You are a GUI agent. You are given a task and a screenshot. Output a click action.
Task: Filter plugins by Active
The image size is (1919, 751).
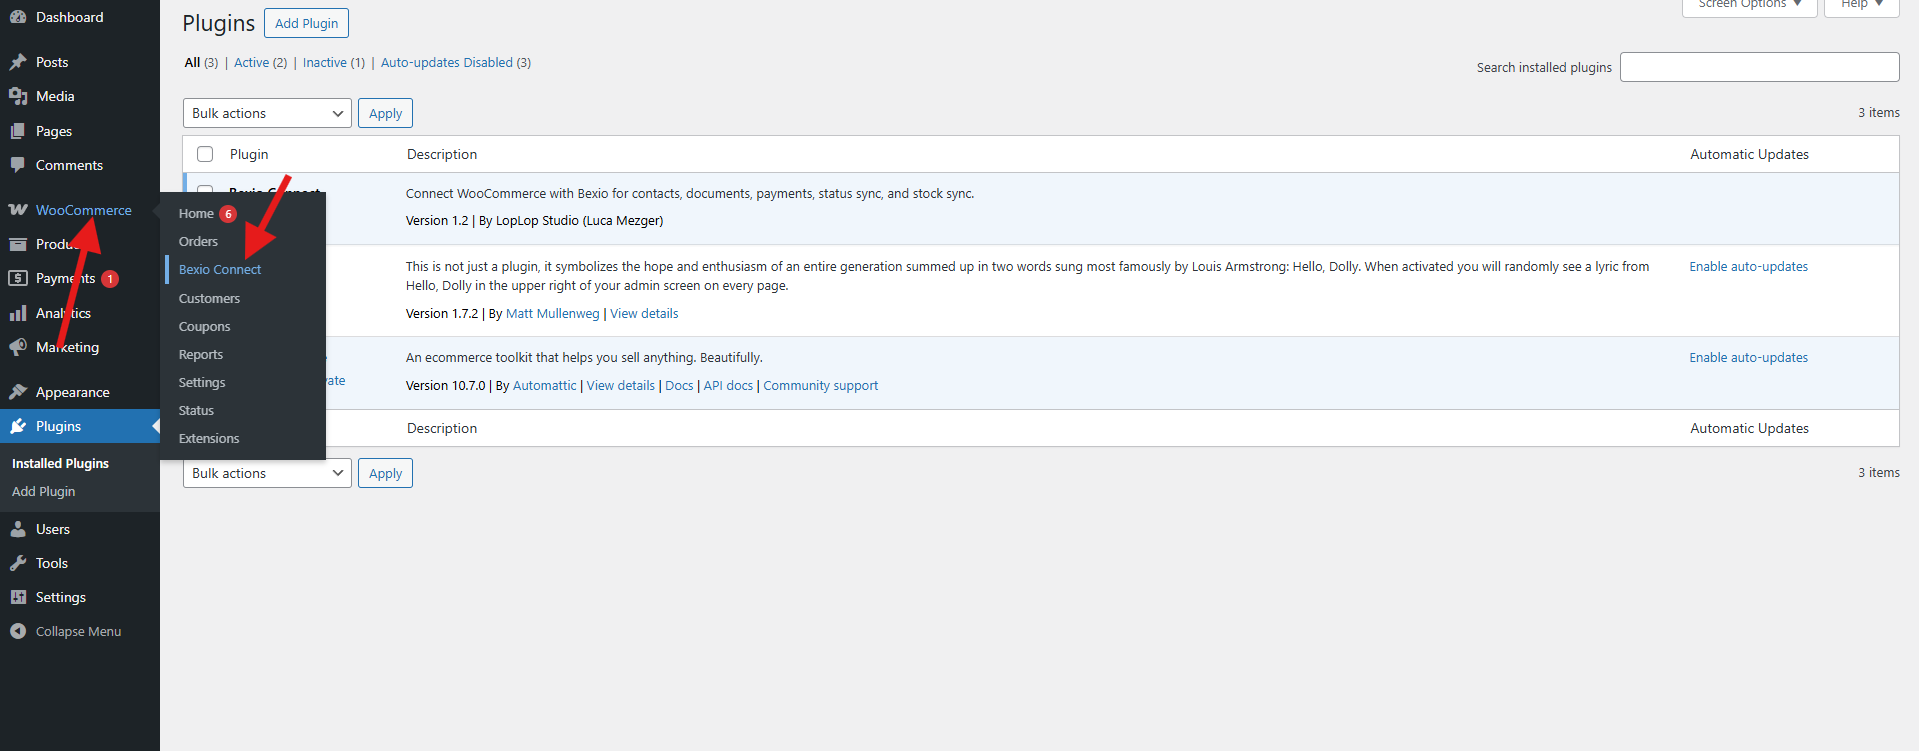(x=260, y=62)
